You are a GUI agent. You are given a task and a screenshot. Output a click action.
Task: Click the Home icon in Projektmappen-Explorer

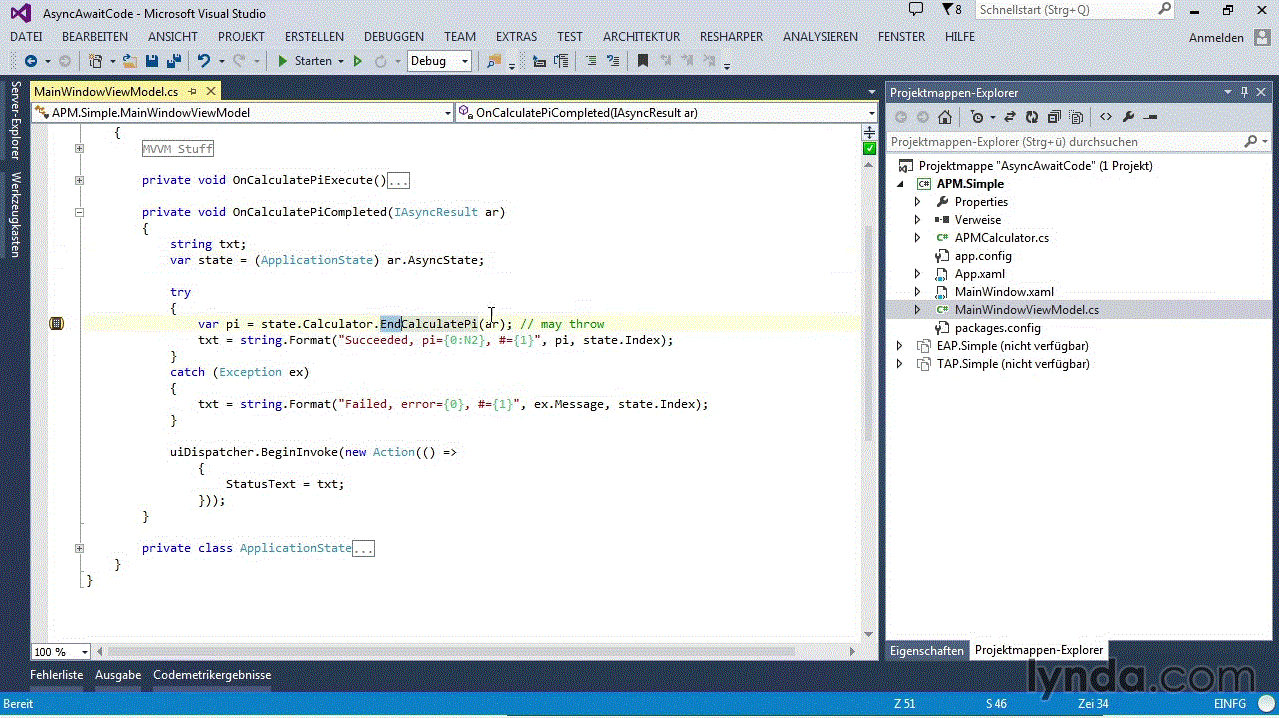pyautogui.click(x=944, y=117)
